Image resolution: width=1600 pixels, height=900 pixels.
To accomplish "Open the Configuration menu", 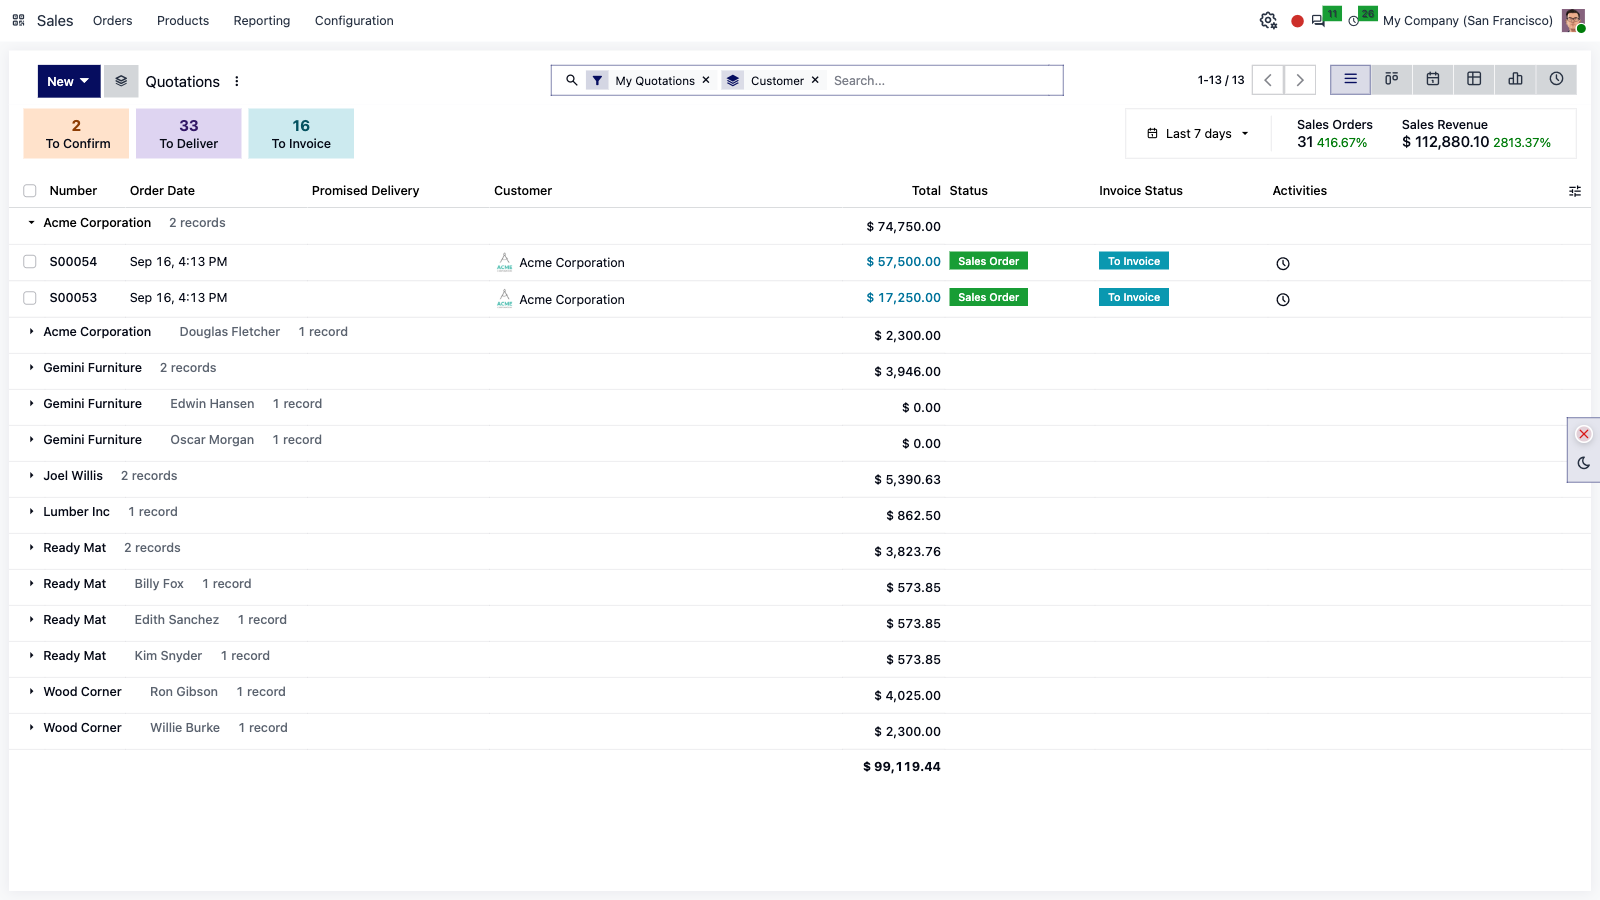I will tap(354, 20).
